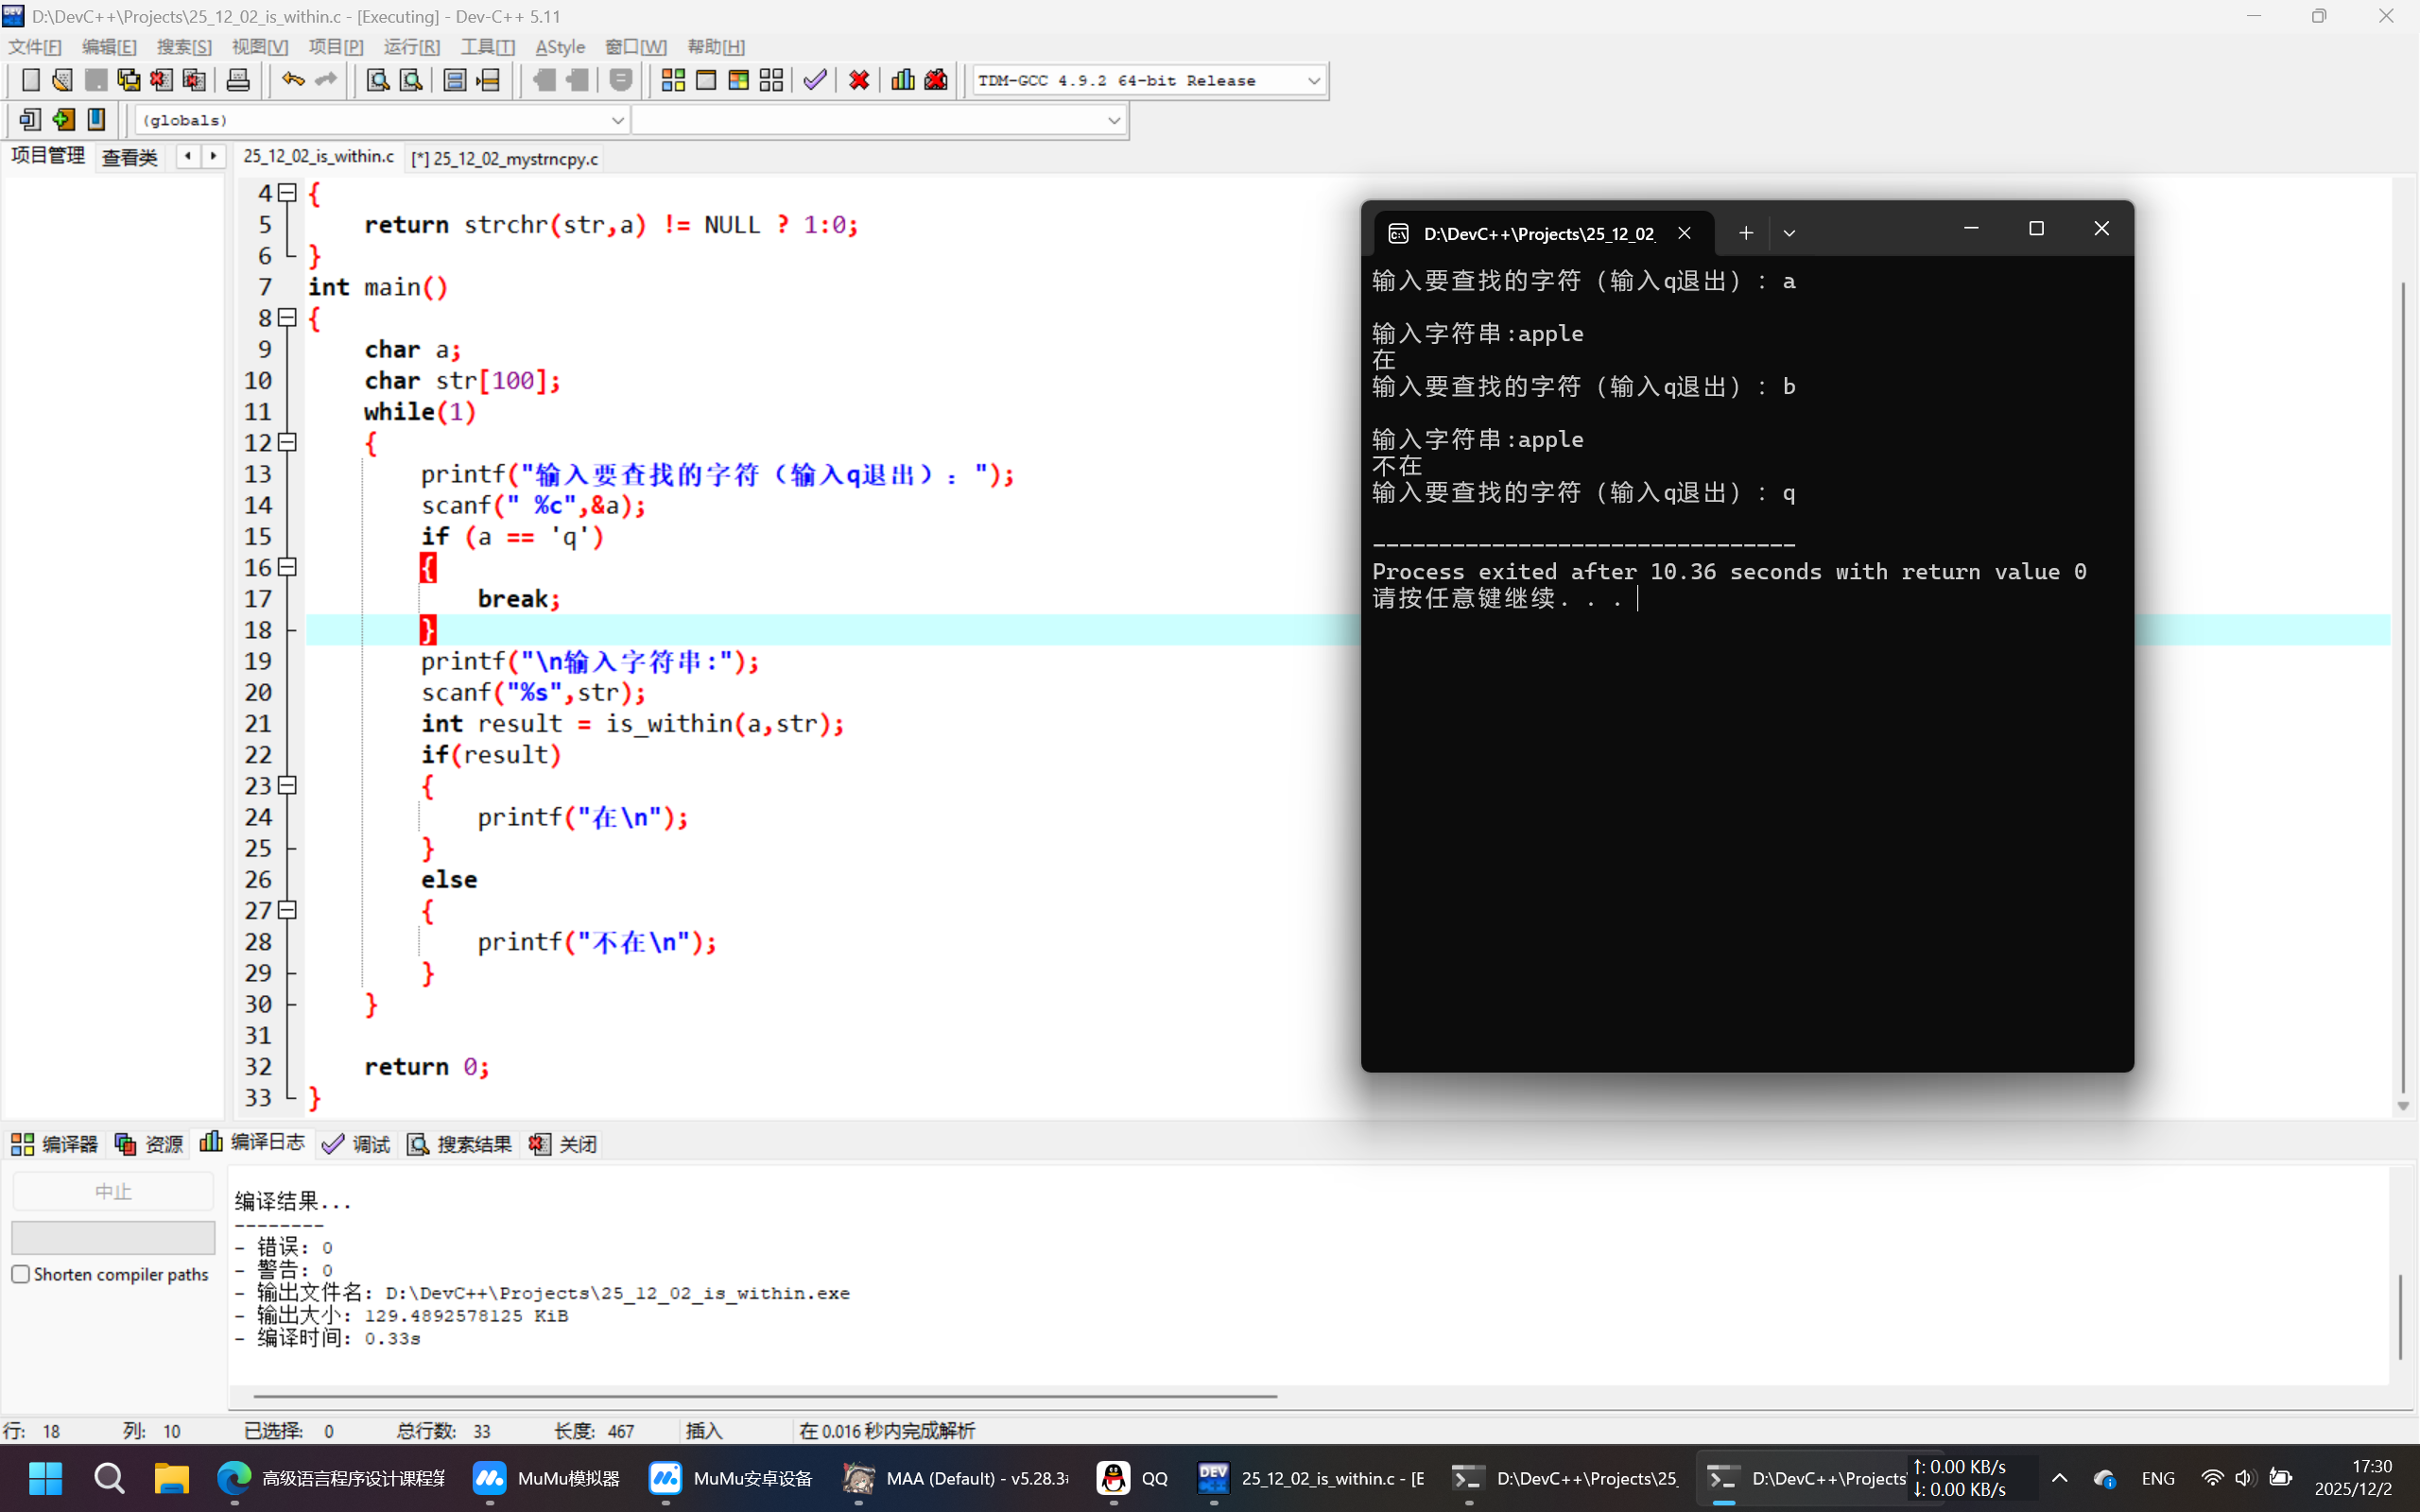The width and height of the screenshot is (2420, 1512).
Task: Click the Save All toolbar icon
Action: (x=129, y=80)
